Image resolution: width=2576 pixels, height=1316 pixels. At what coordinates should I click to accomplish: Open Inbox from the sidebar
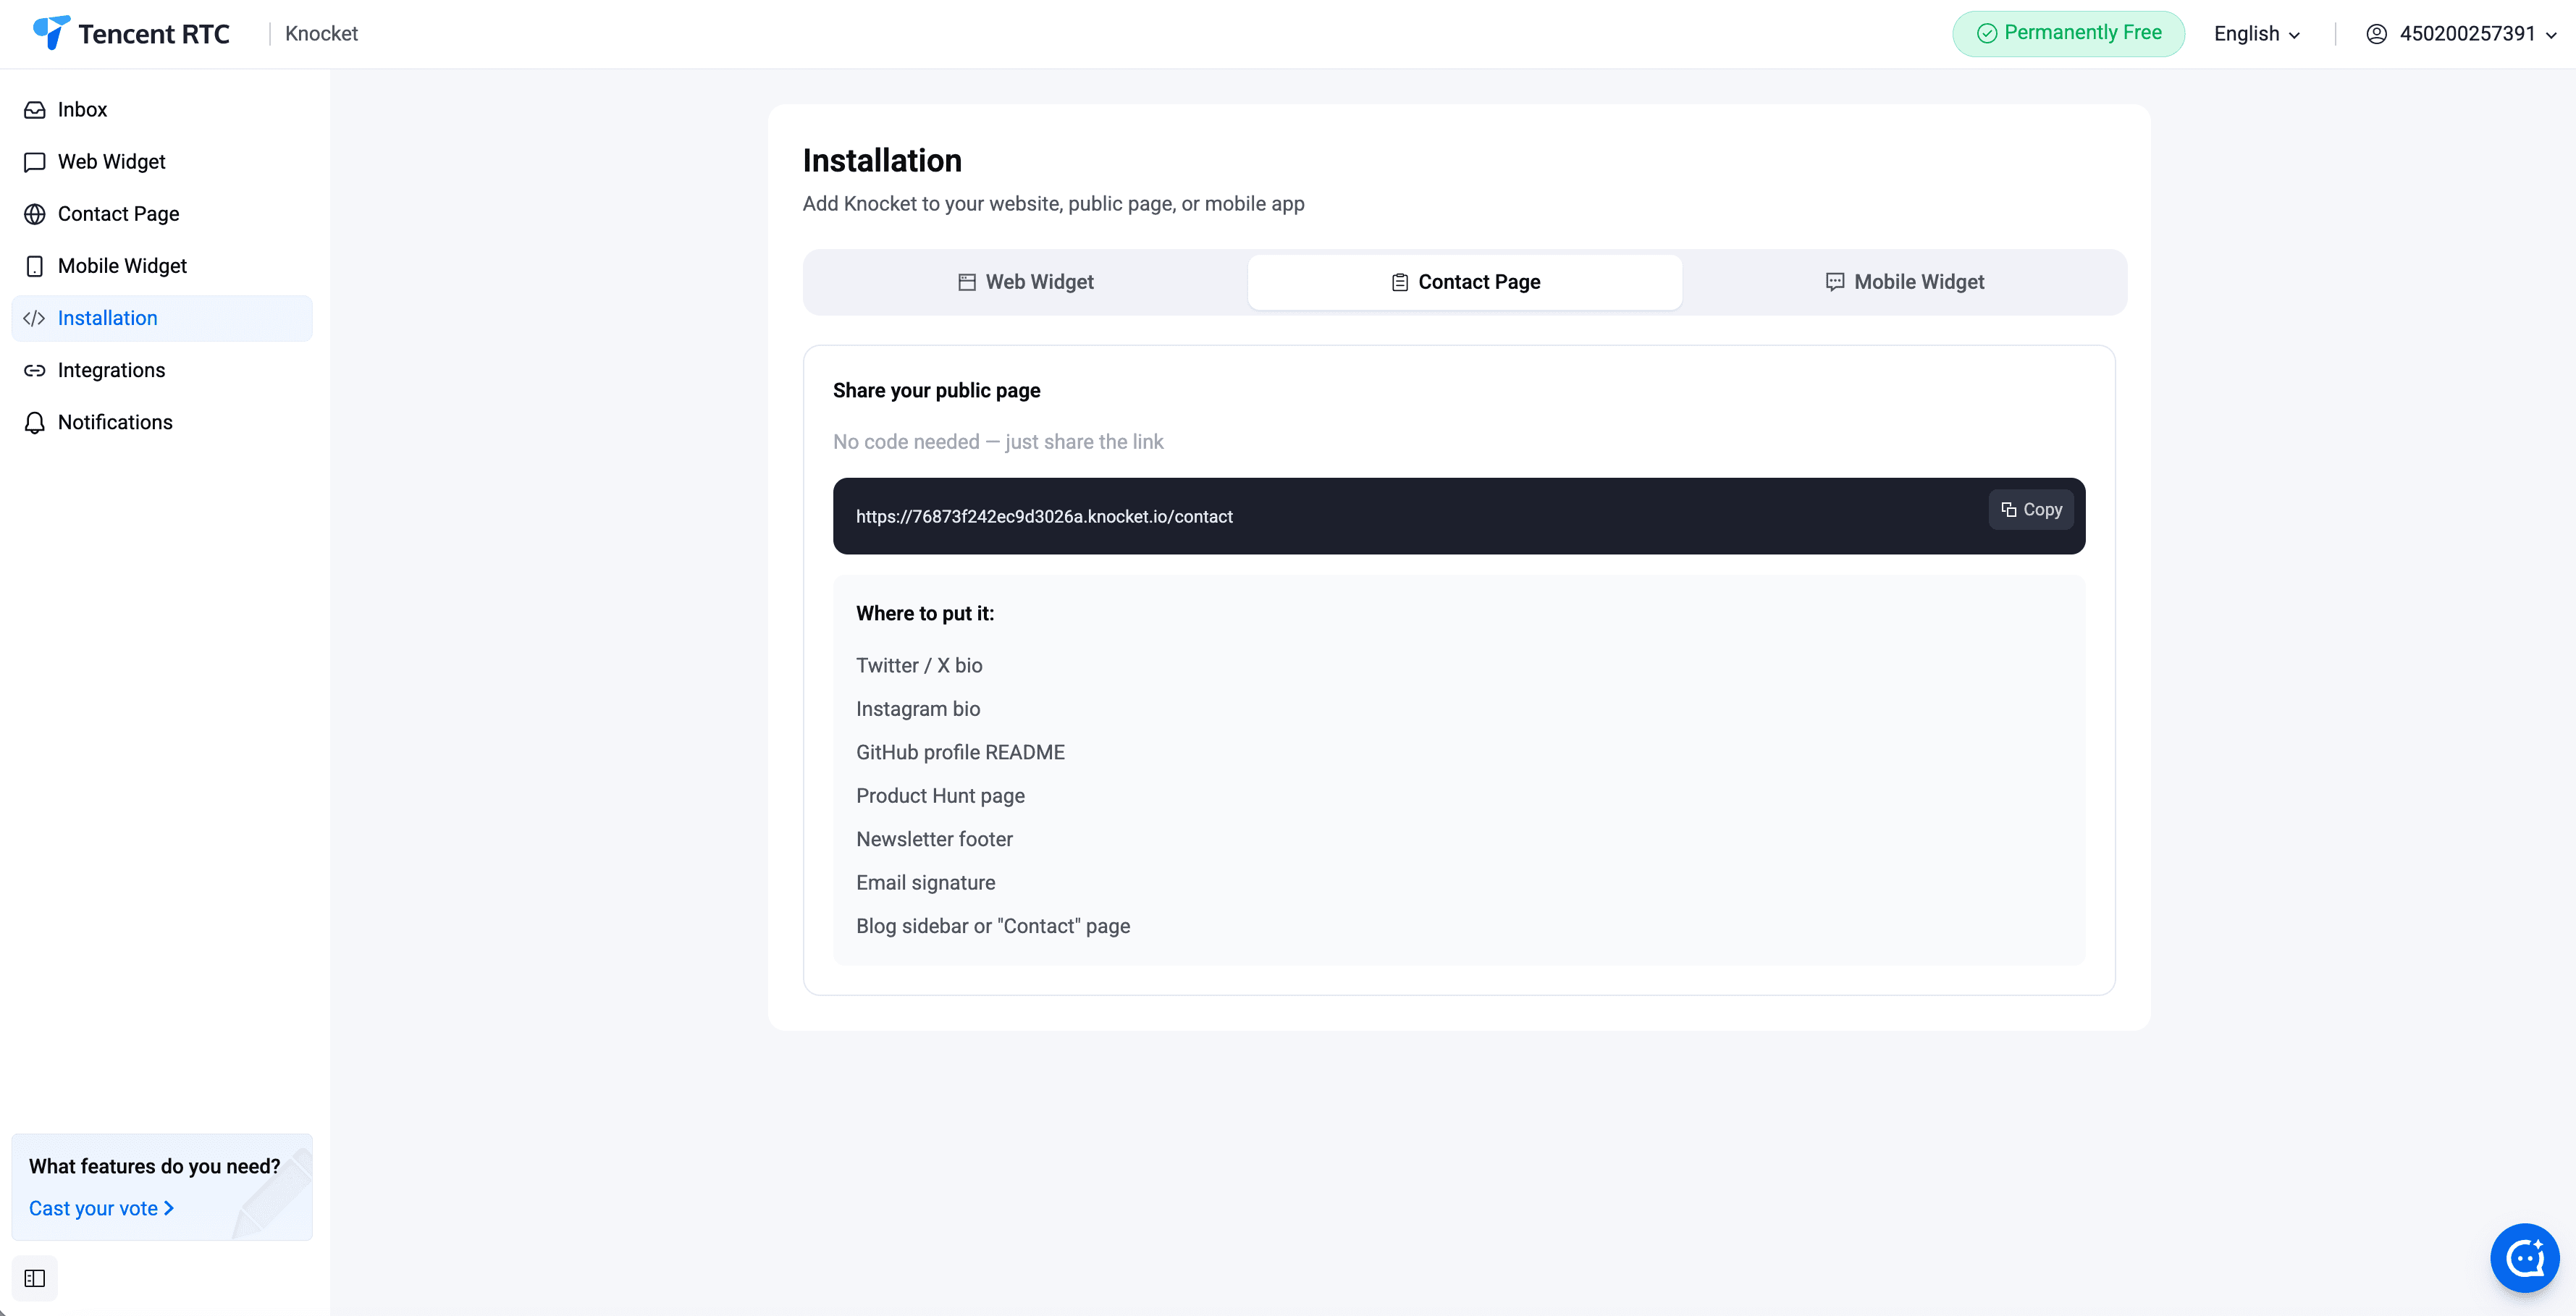pos(162,110)
